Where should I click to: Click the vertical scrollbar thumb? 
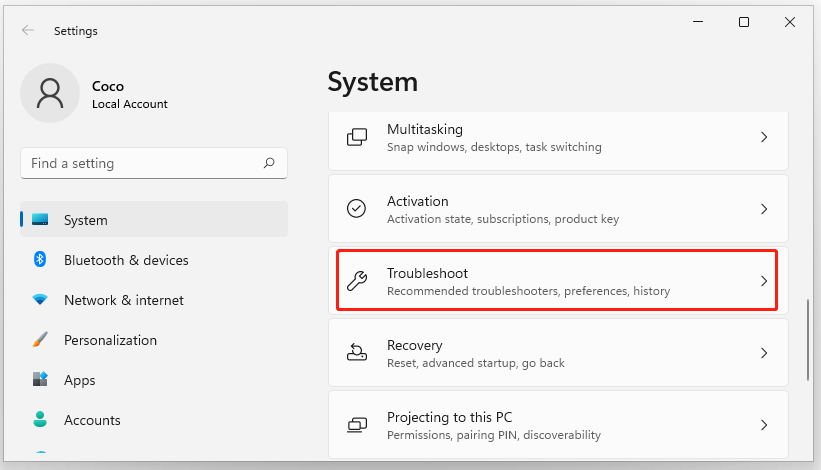point(808,339)
